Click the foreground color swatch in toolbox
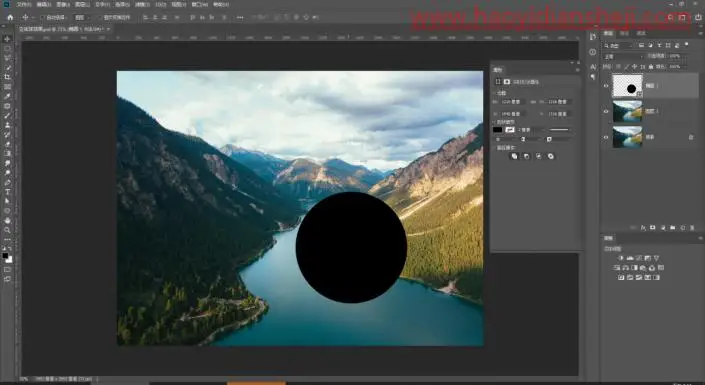Image resolution: width=705 pixels, height=385 pixels. 5,256
